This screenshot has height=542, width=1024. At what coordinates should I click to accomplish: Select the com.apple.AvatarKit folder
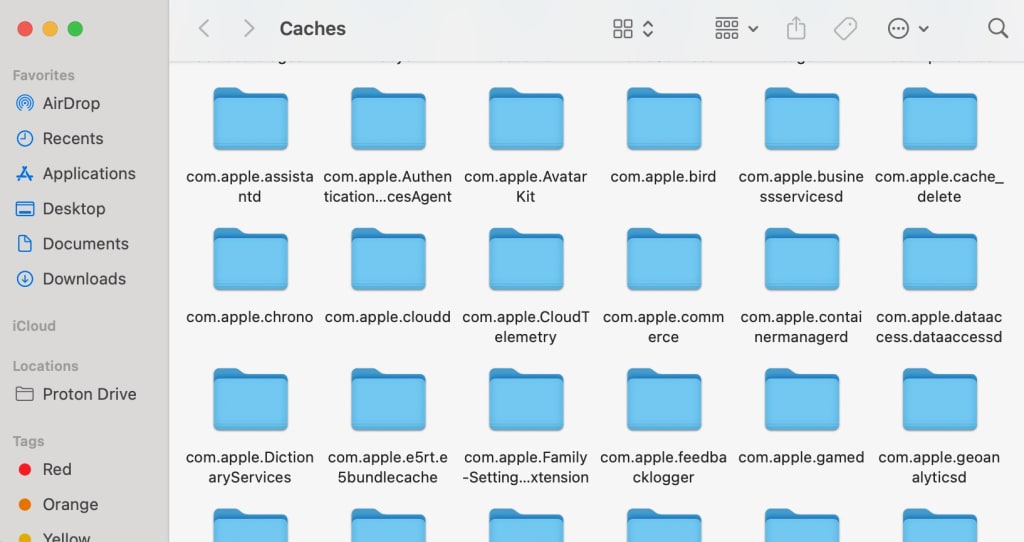click(526, 119)
